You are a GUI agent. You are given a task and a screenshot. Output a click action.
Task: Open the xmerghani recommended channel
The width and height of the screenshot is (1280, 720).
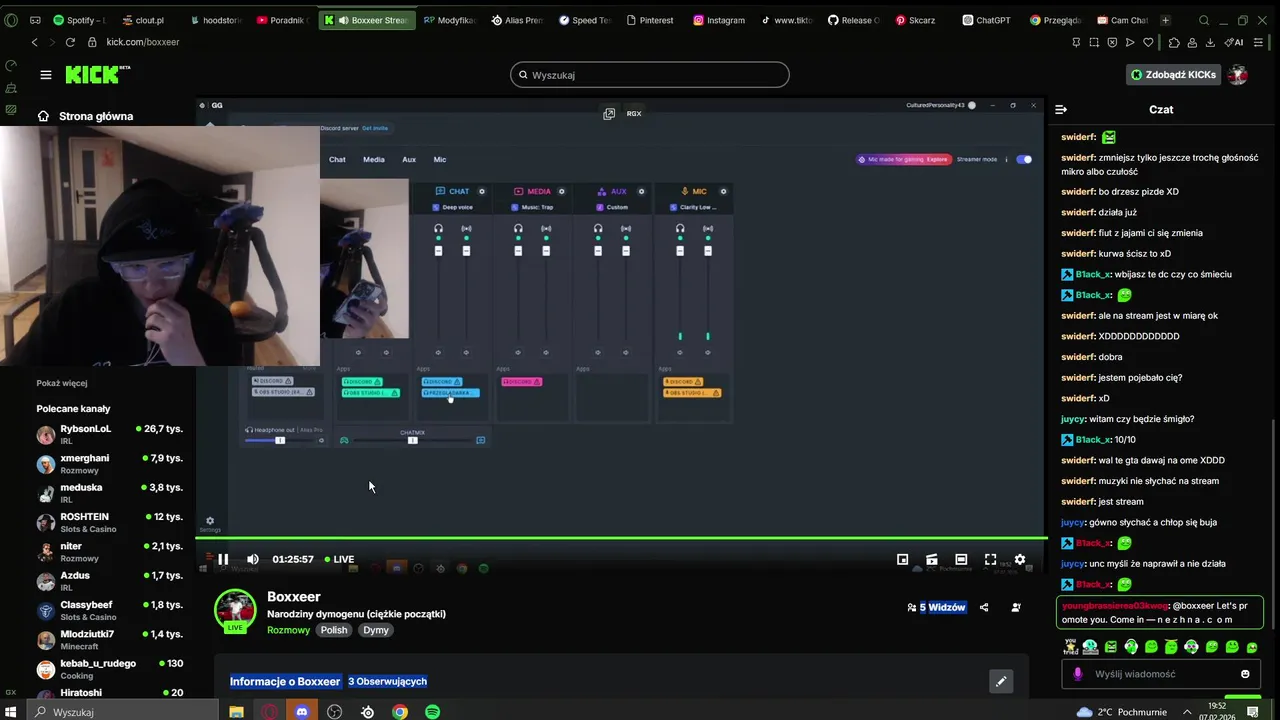coord(110,464)
